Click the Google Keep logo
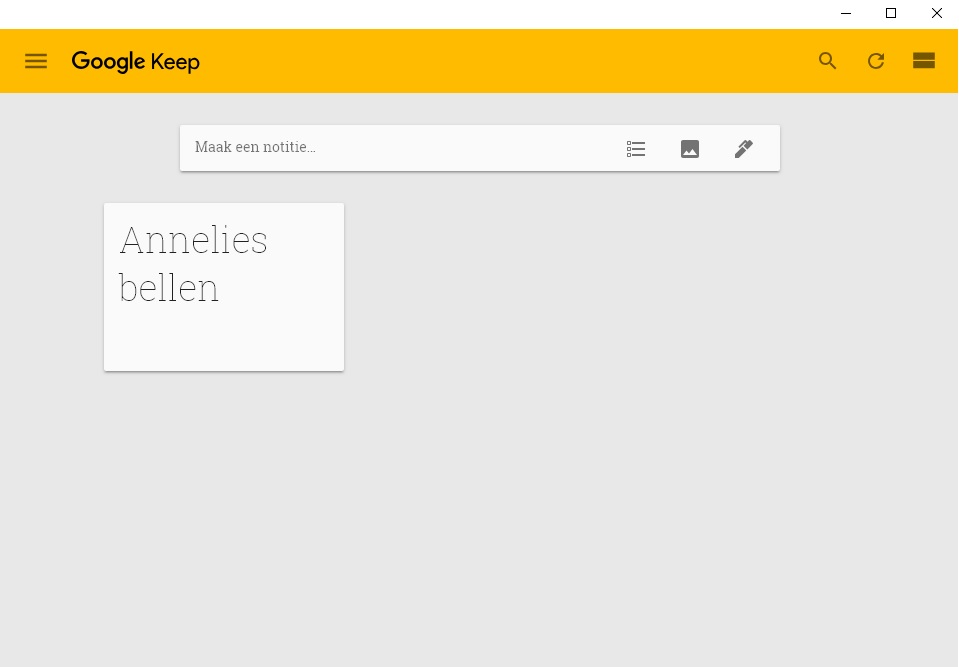This screenshot has width=959, height=667. coord(136,62)
